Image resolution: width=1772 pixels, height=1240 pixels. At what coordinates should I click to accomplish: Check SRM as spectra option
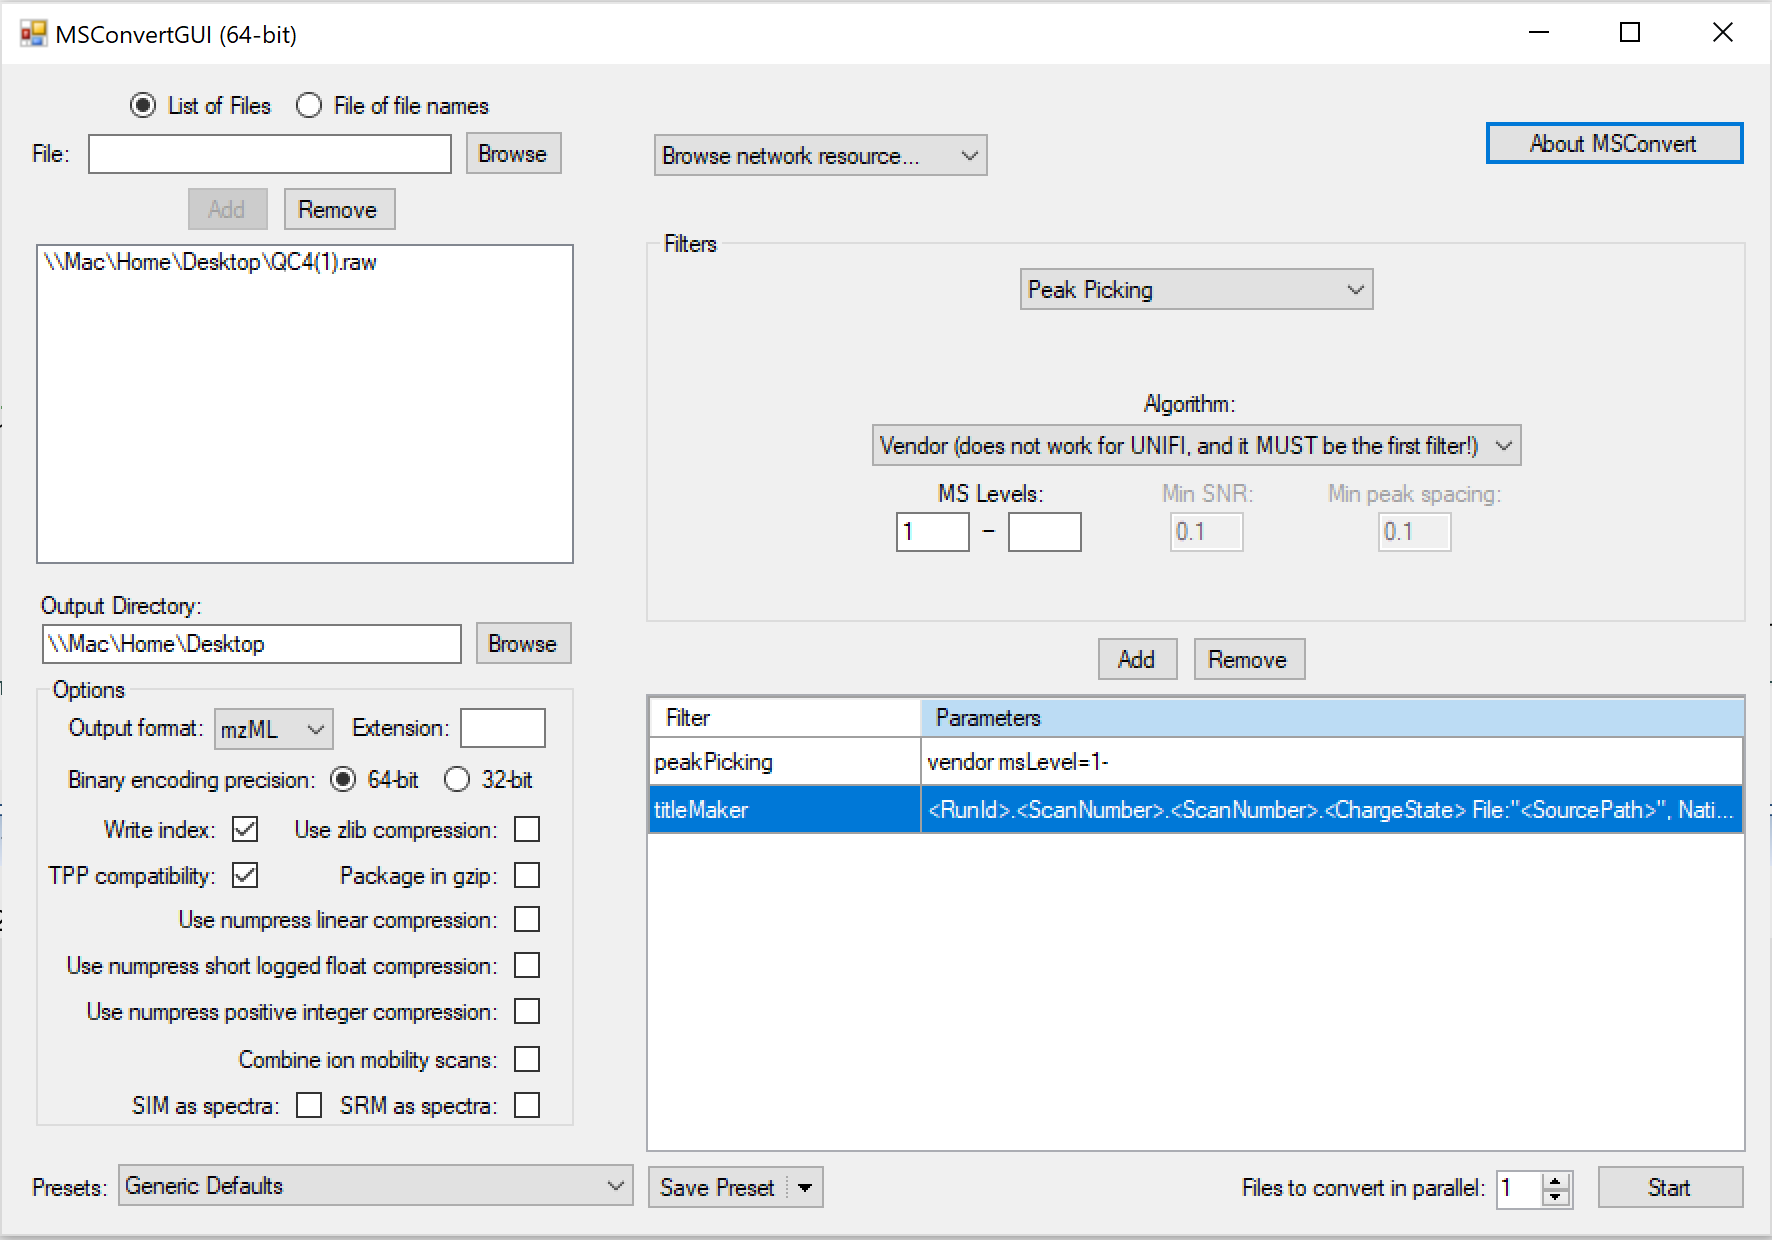[527, 1105]
